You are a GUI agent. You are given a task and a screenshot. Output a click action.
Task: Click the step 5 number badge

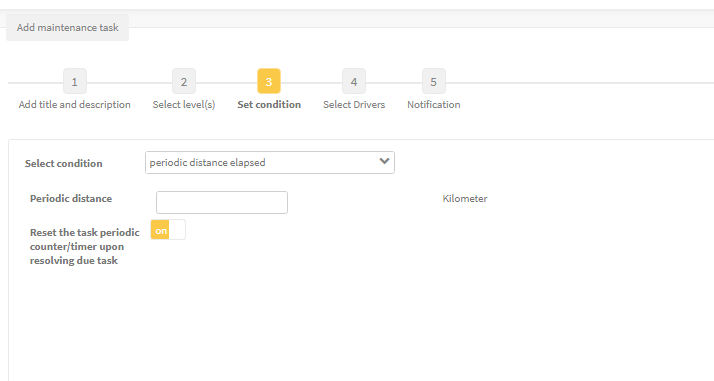coord(434,81)
